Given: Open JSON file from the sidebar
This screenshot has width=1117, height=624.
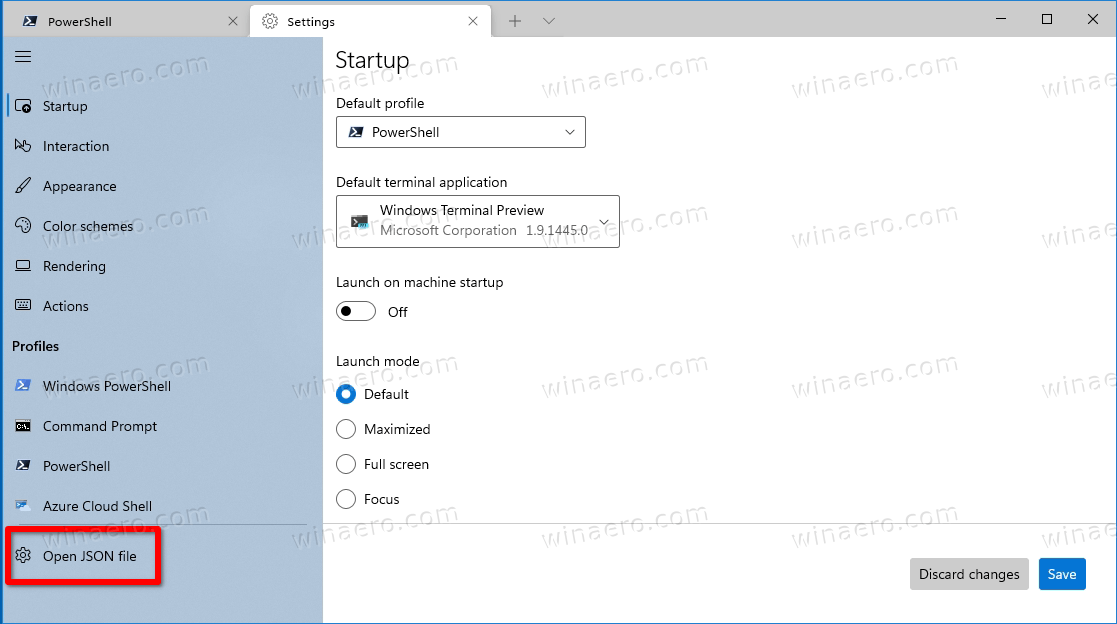Looking at the screenshot, I should coord(83,555).
